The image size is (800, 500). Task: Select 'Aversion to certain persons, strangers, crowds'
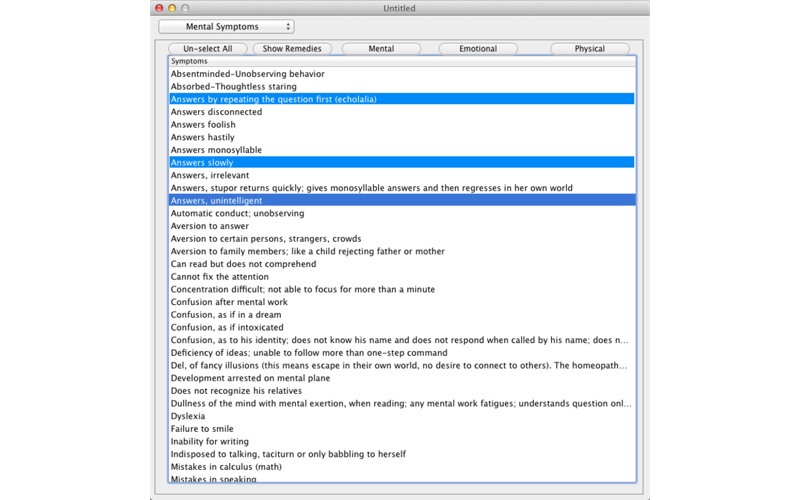[x=402, y=238]
